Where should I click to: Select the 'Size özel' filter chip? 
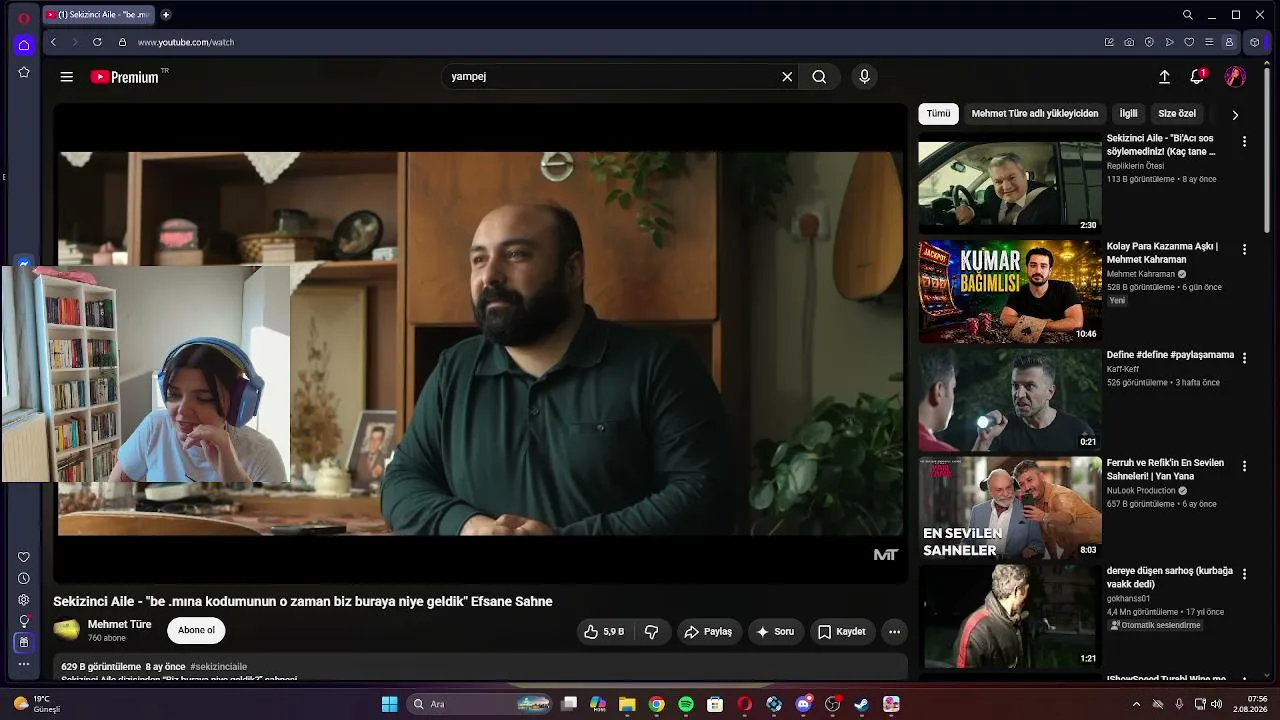(x=1177, y=114)
